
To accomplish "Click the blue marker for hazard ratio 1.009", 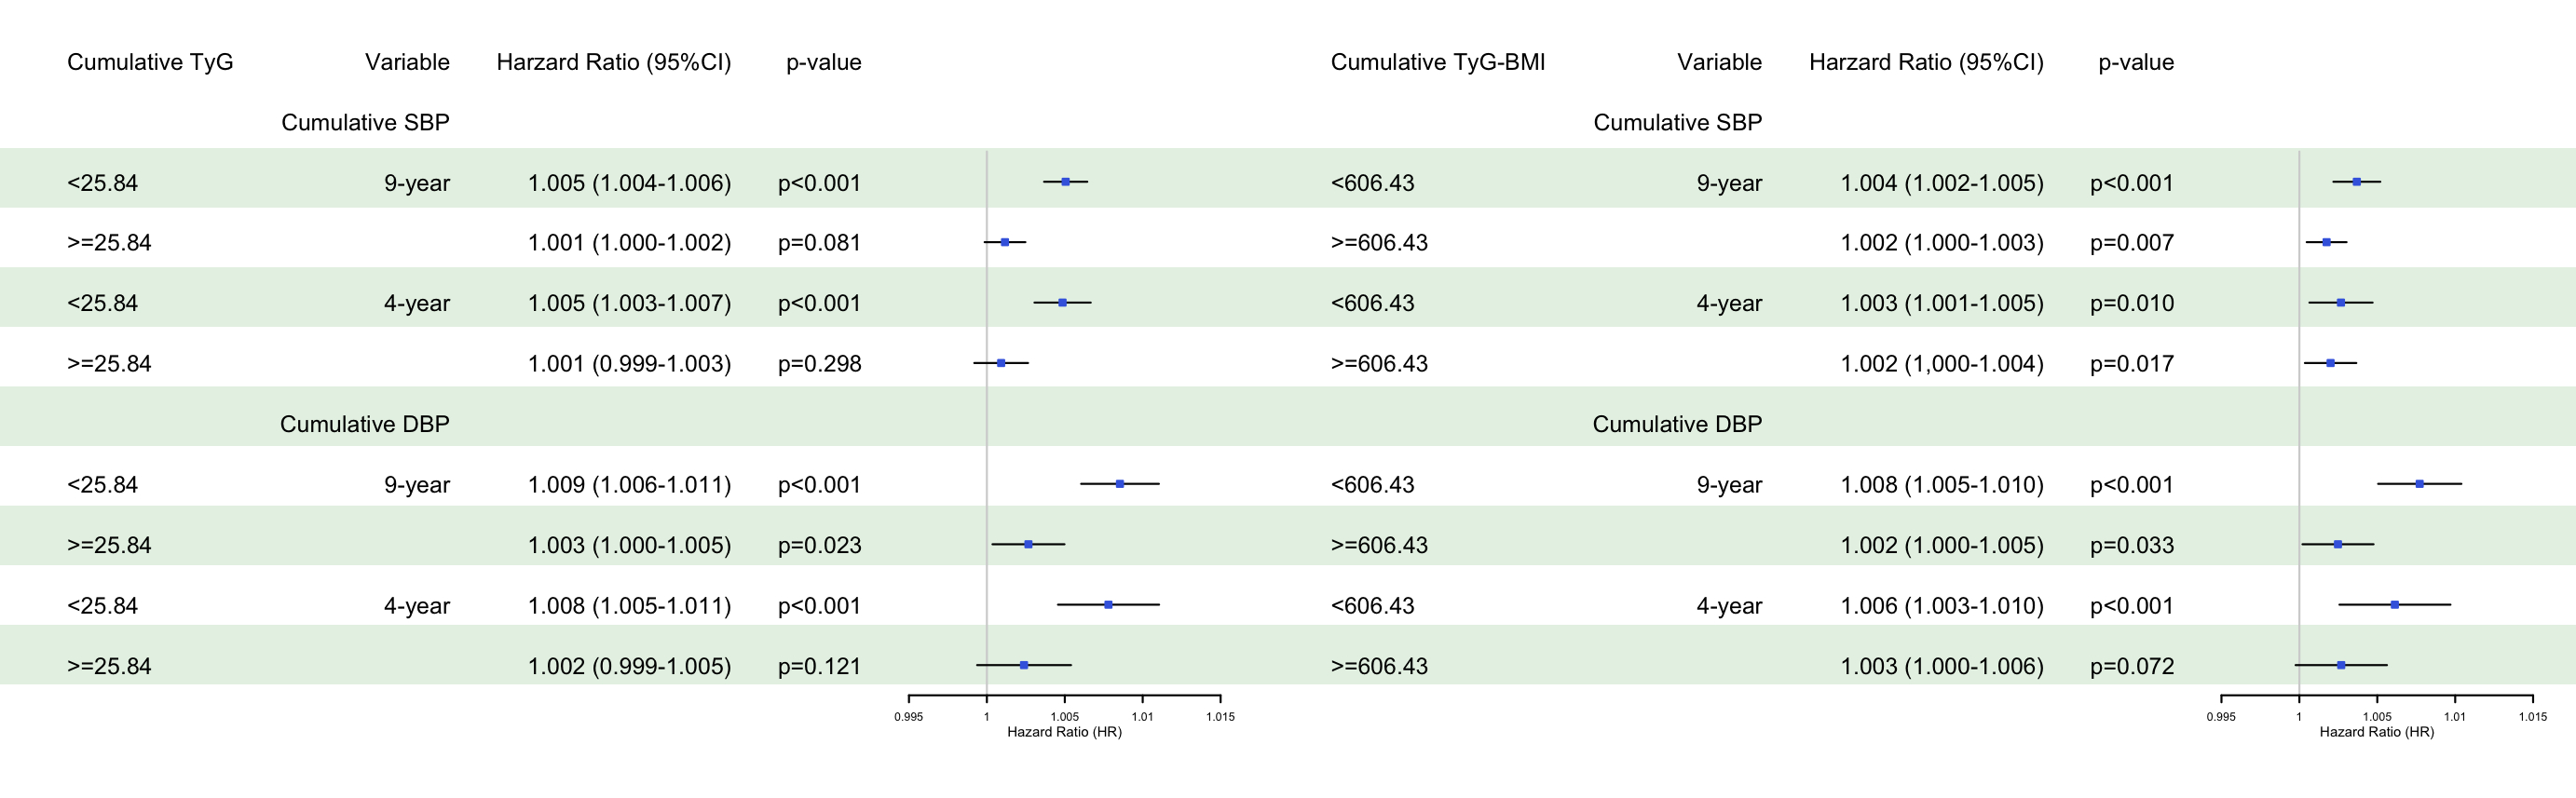I will click(x=1120, y=484).
